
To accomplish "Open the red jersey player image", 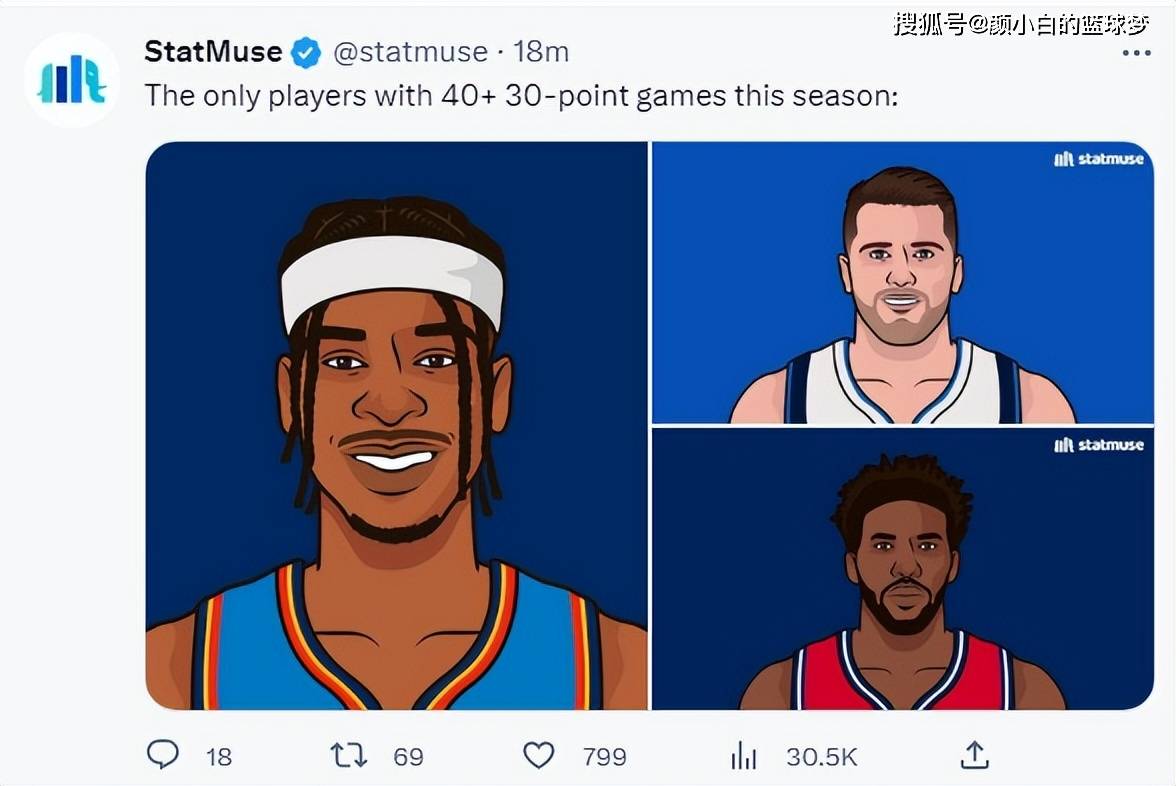I will tap(903, 569).
